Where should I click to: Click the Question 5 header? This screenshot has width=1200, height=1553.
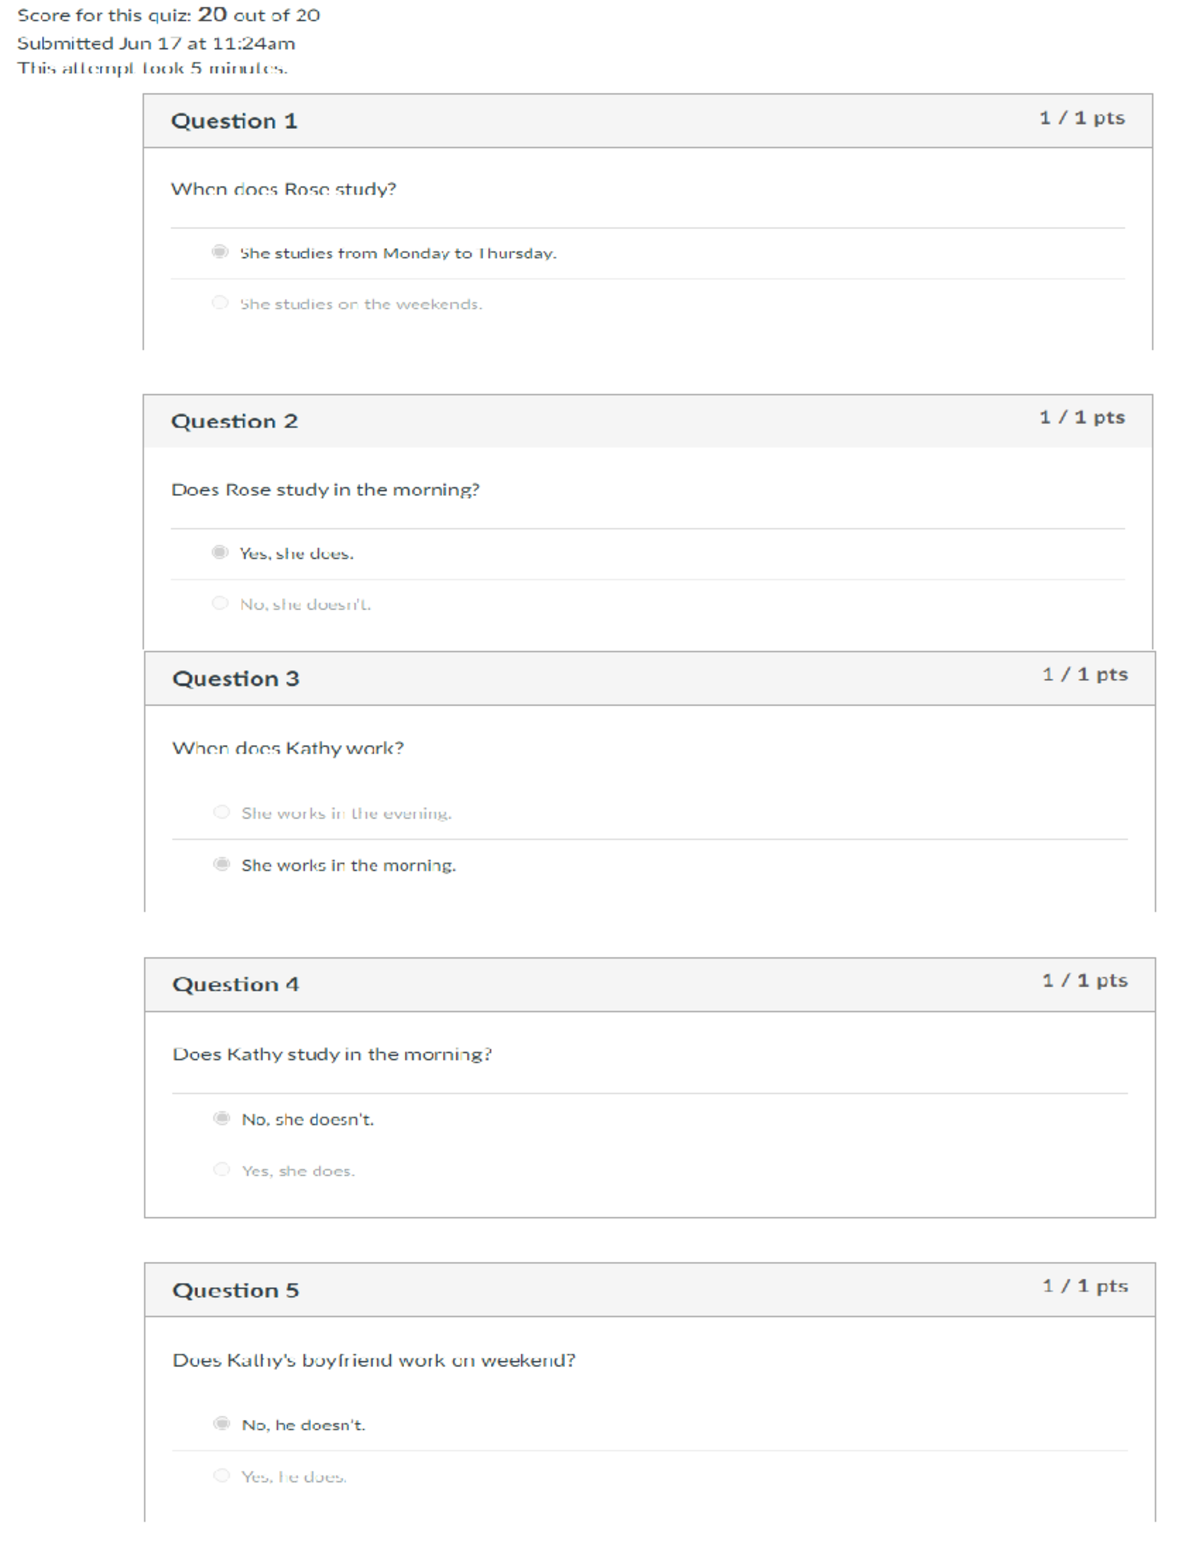(234, 1290)
